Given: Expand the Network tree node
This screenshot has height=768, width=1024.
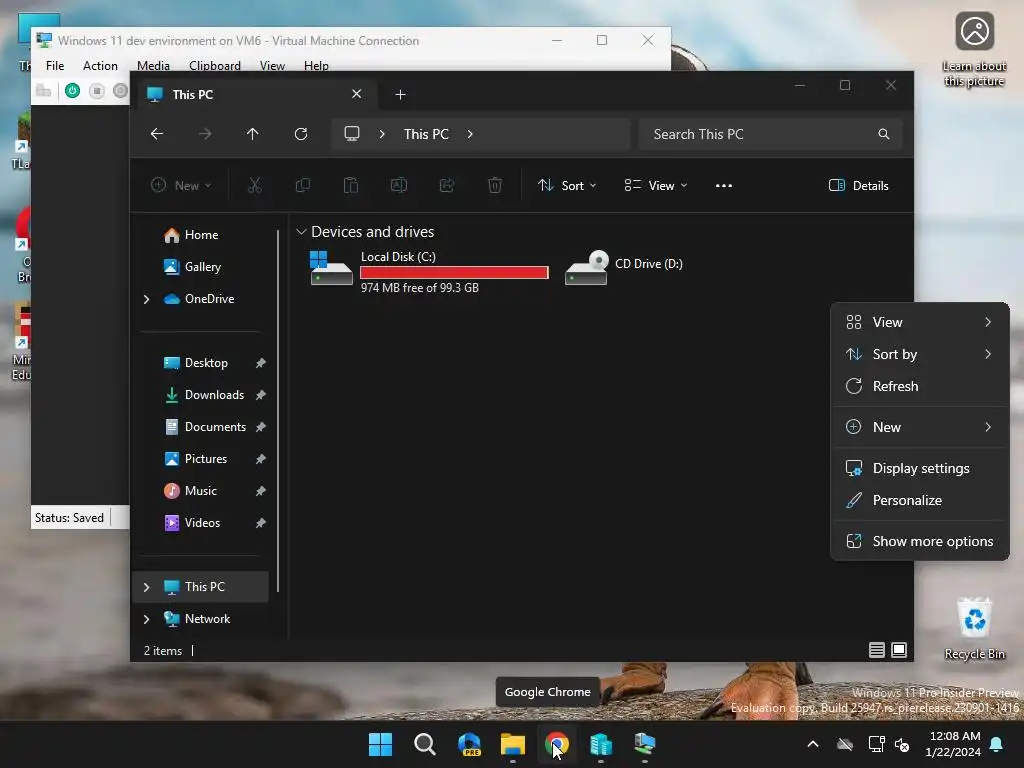Looking at the screenshot, I should click(x=146, y=619).
